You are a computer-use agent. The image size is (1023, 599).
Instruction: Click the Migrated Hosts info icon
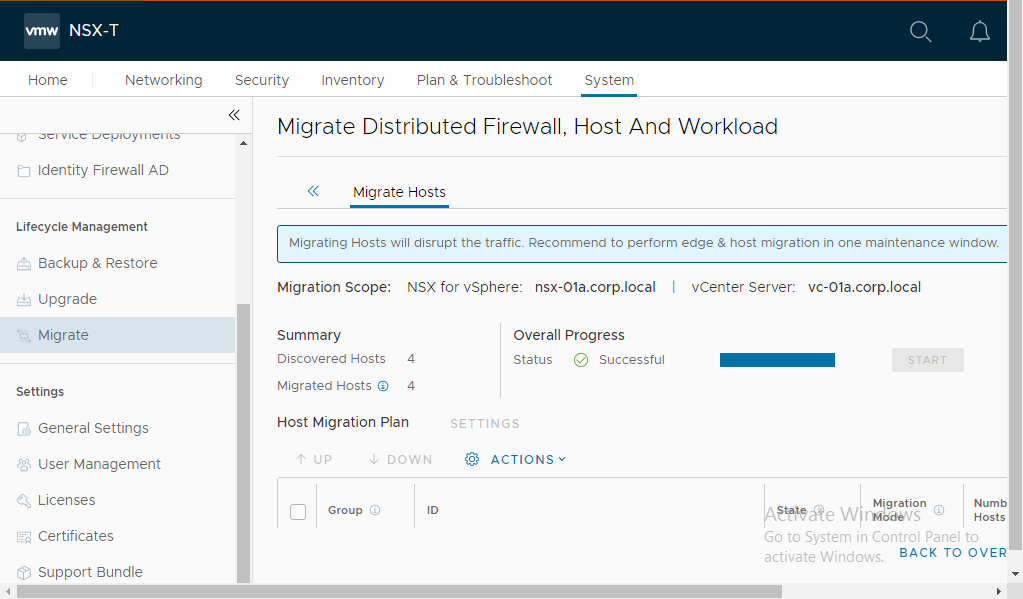[x=383, y=386]
